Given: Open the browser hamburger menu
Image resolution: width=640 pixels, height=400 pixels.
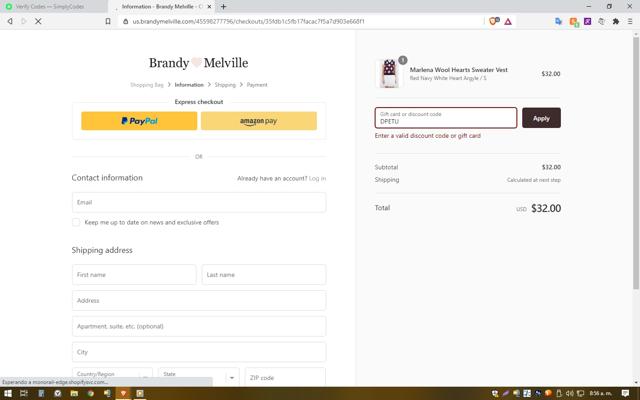Looking at the screenshot, I should tap(630, 21).
